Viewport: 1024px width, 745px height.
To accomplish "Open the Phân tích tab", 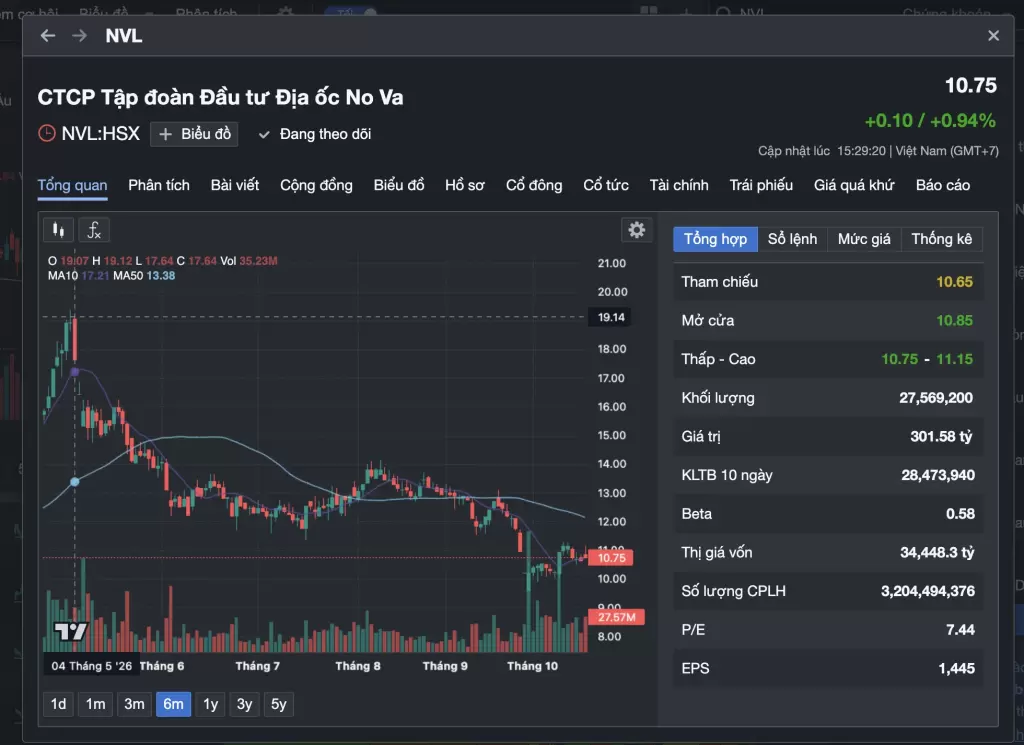I will click(x=159, y=185).
